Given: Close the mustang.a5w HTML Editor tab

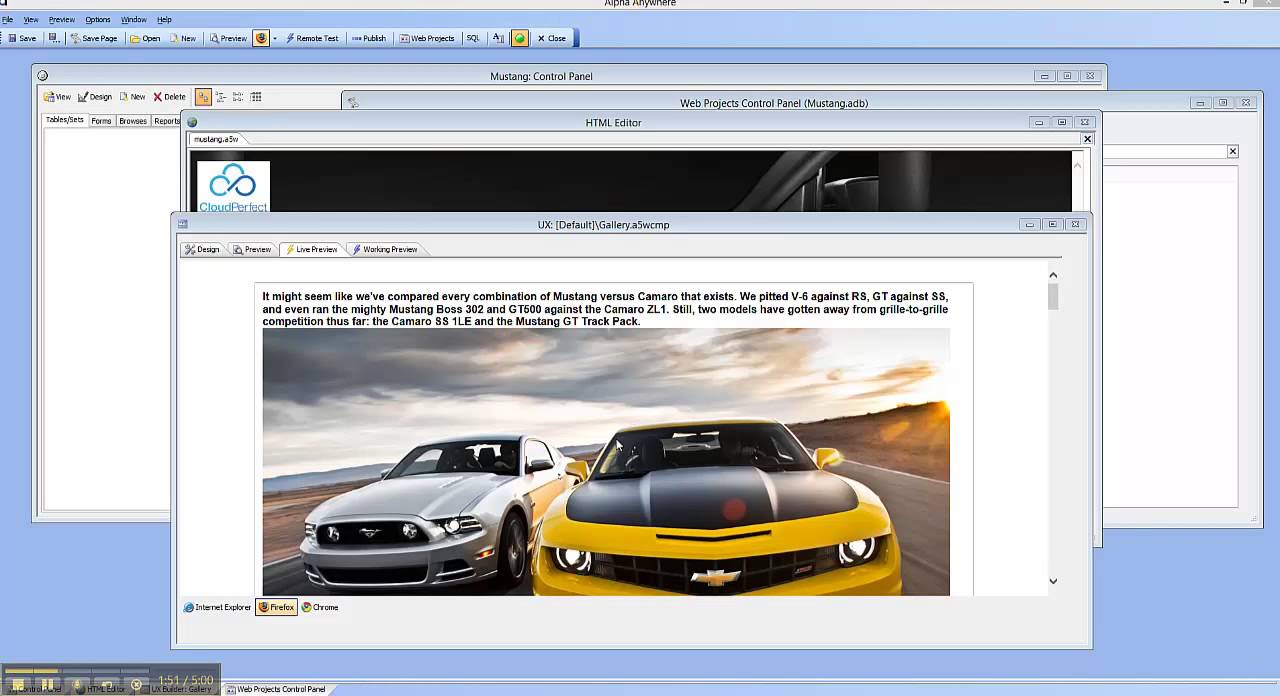Looking at the screenshot, I should coord(1088,139).
